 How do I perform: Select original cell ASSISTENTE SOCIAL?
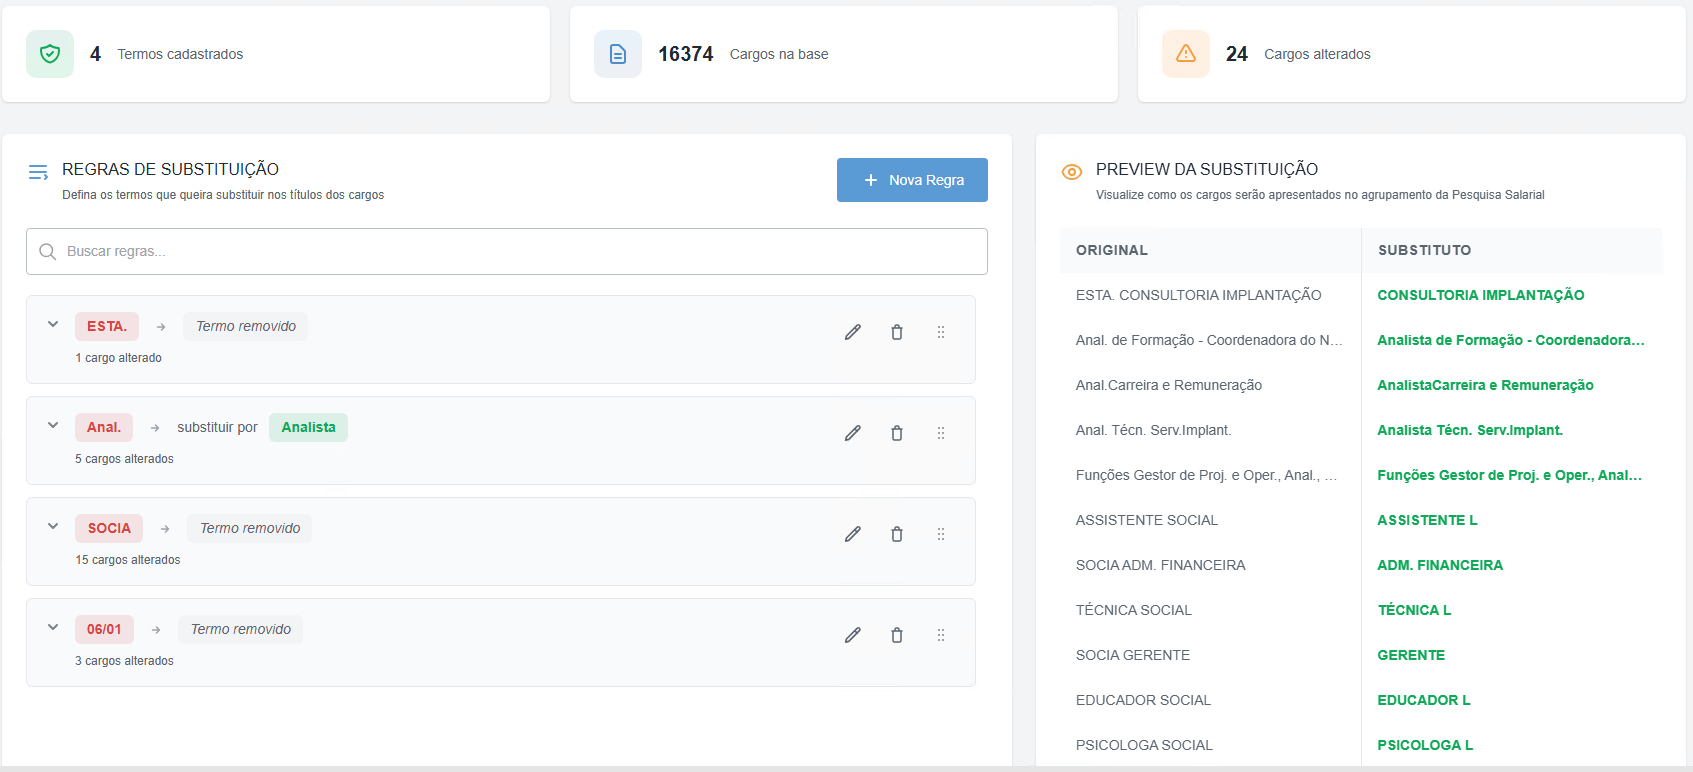click(1147, 520)
